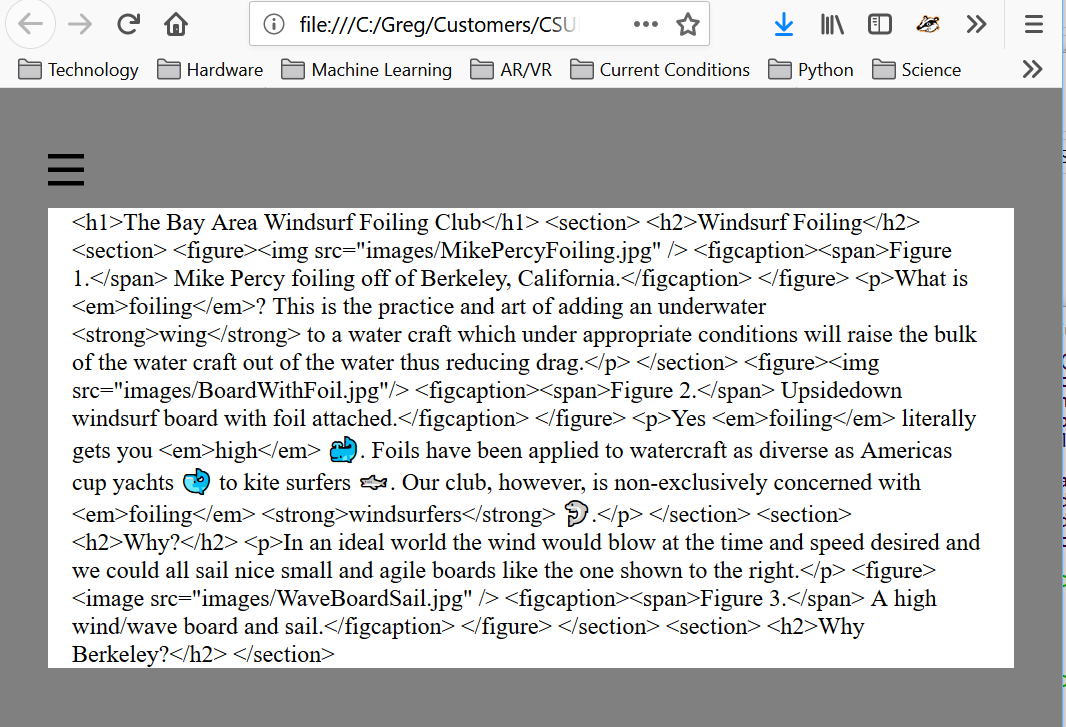Open the Firefox application hamburger menu
The image size is (1066, 727).
click(1034, 25)
